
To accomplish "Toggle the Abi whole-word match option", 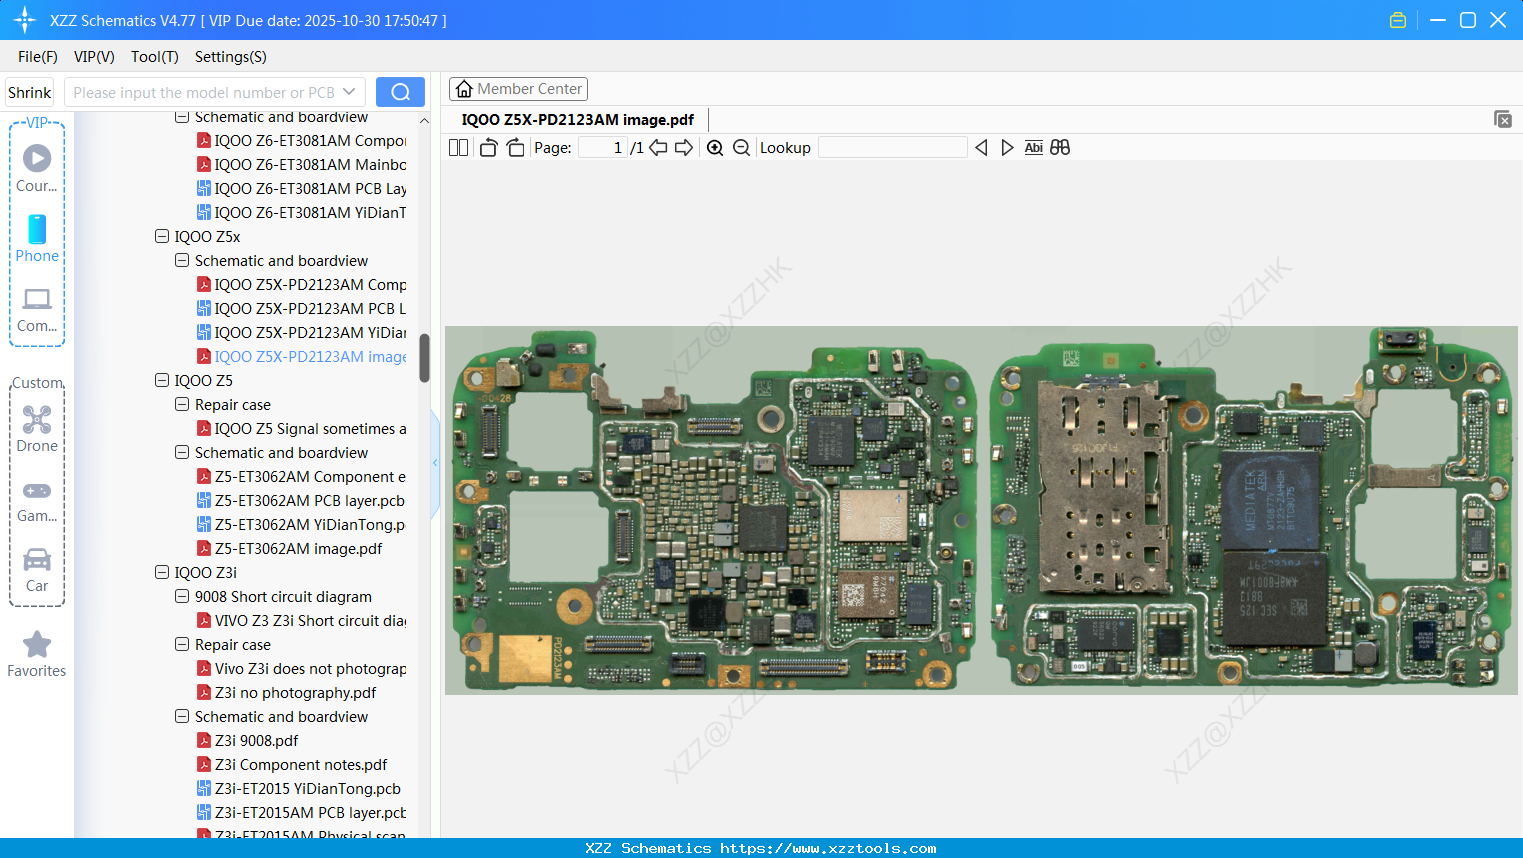I will click(x=1033, y=148).
